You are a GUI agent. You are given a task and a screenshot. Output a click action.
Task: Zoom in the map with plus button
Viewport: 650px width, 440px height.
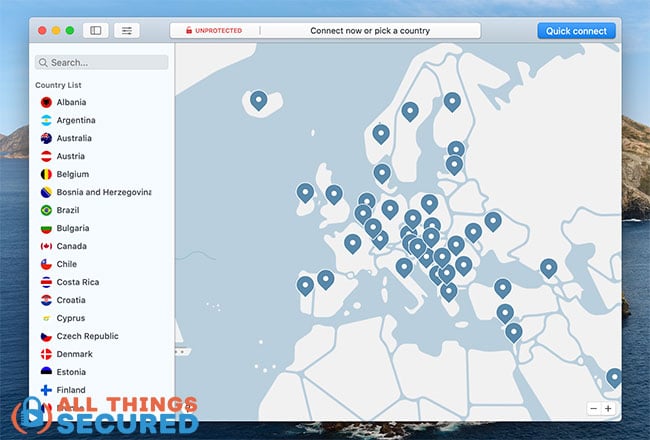point(608,408)
